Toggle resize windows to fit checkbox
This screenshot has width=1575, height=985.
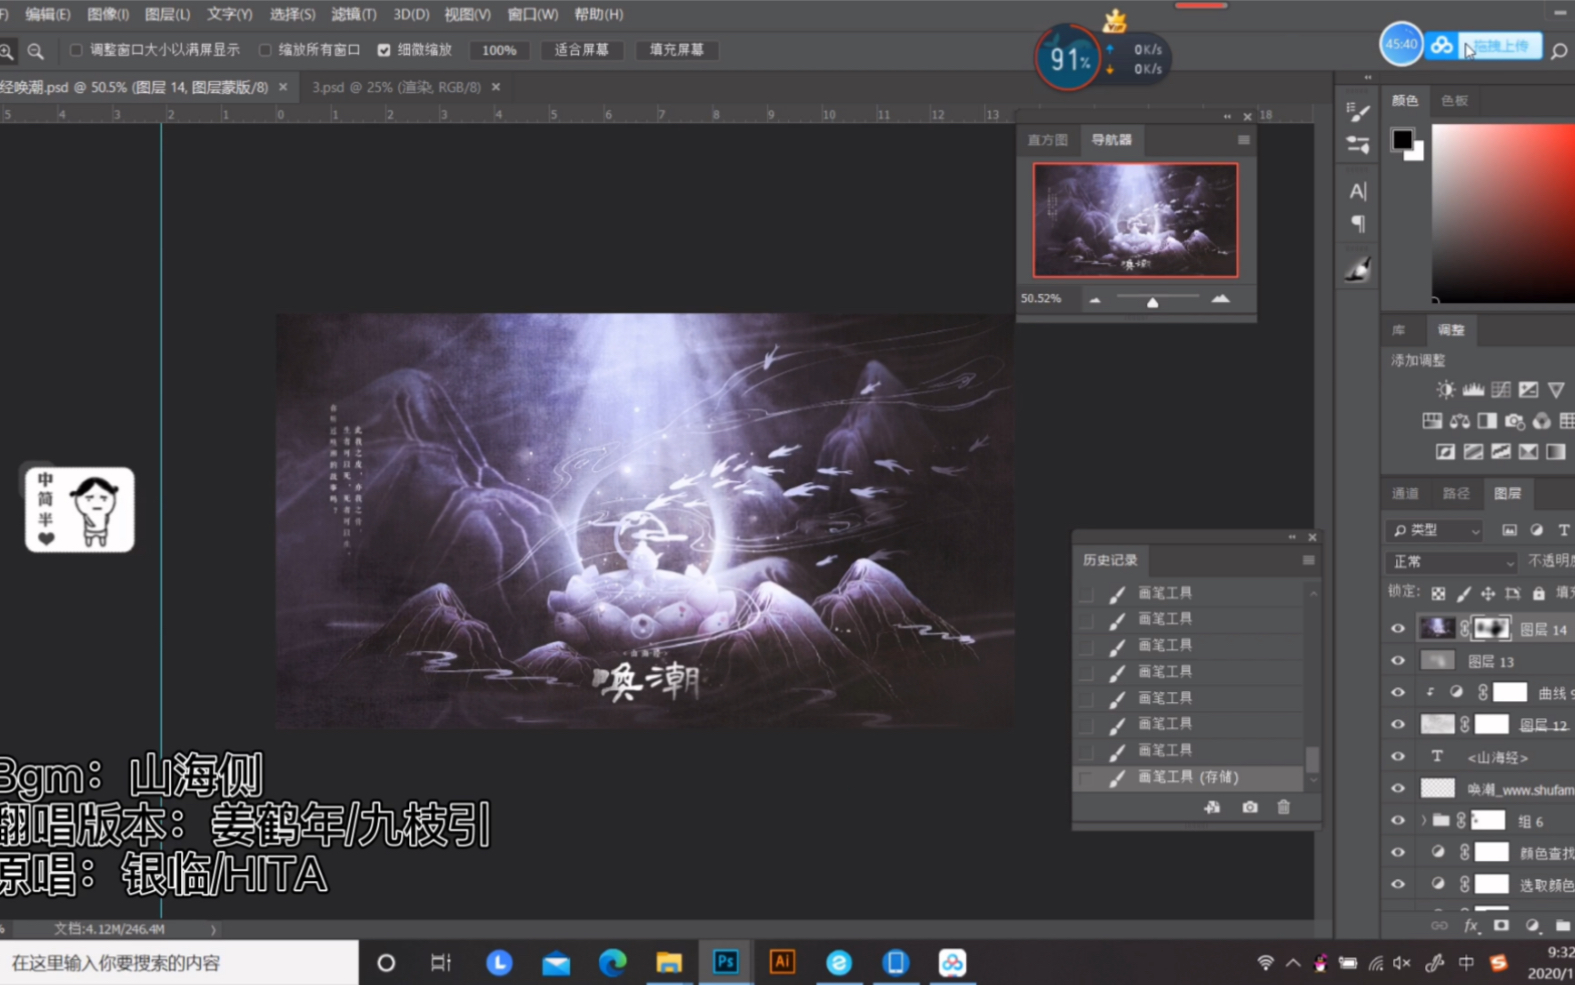tap(76, 50)
